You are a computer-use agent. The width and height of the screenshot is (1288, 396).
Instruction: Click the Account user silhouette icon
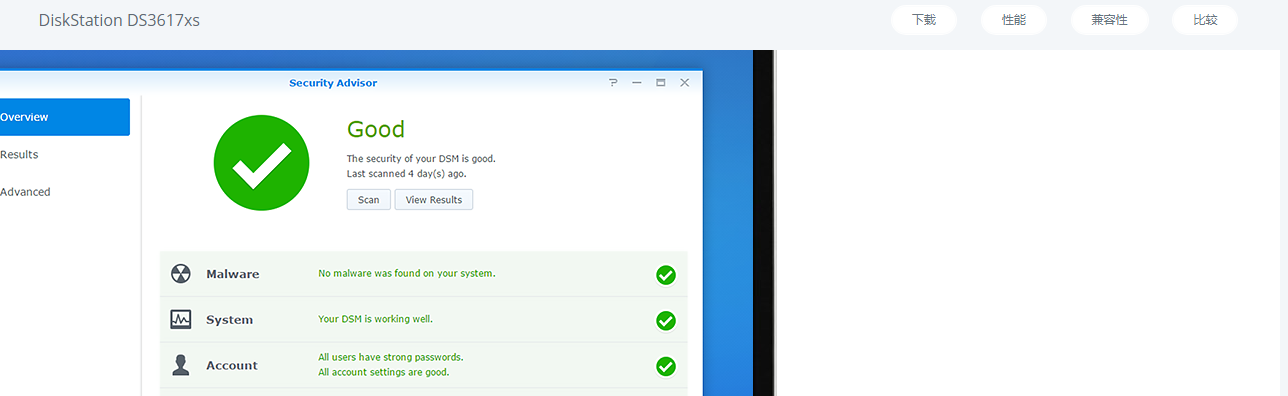coord(181,366)
